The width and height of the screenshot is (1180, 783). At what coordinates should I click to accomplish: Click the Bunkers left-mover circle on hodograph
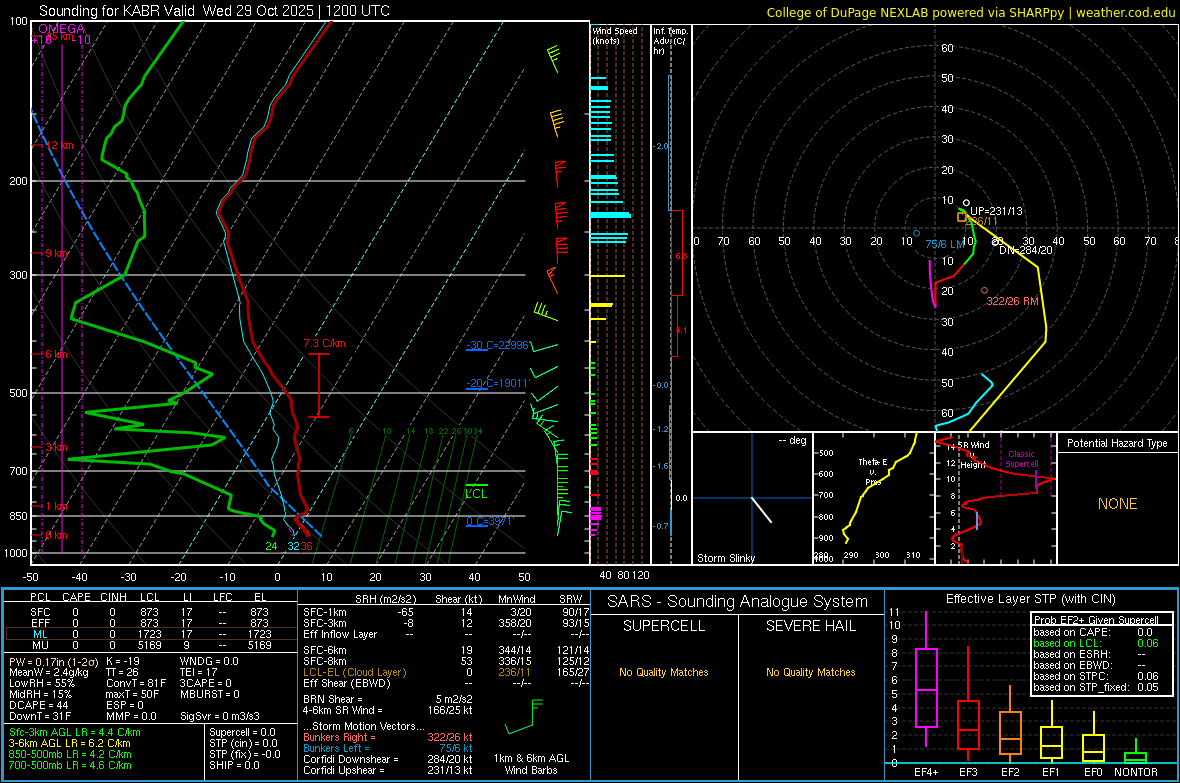pos(916,233)
